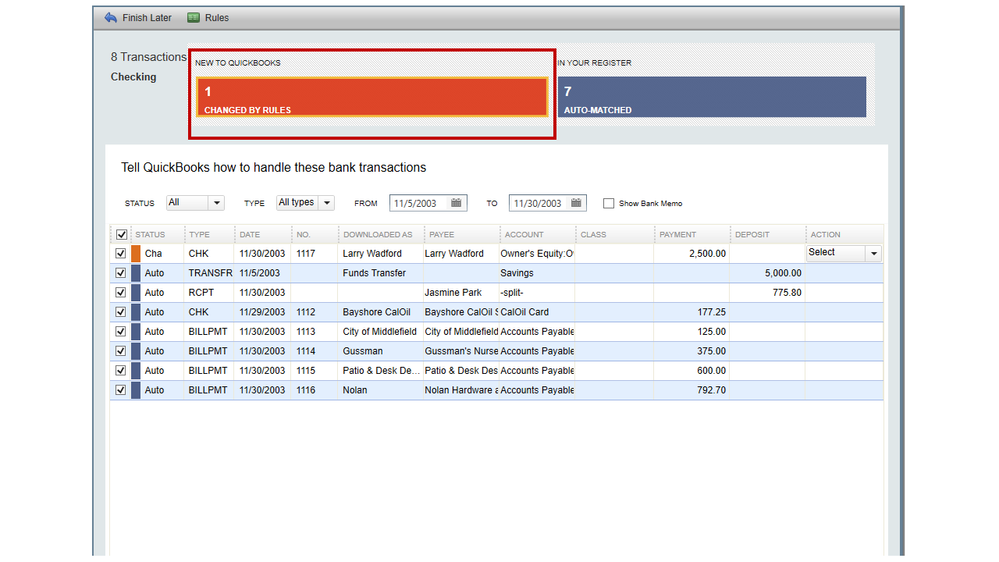The height and width of the screenshot is (562, 999).
Task: Click the 600.00 payment amount
Action: coord(711,370)
